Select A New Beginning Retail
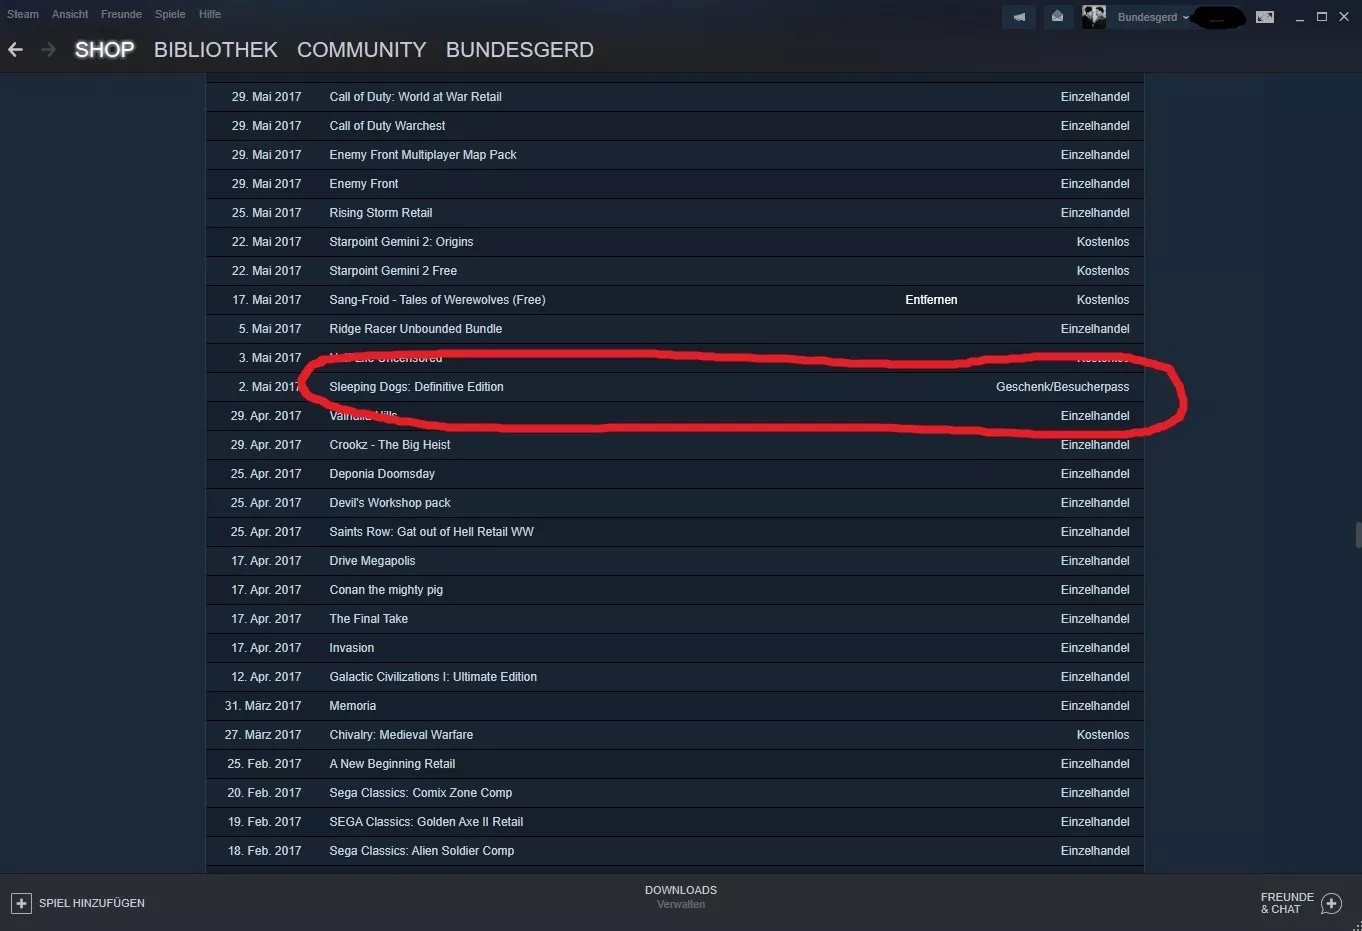 pos(392,764)
